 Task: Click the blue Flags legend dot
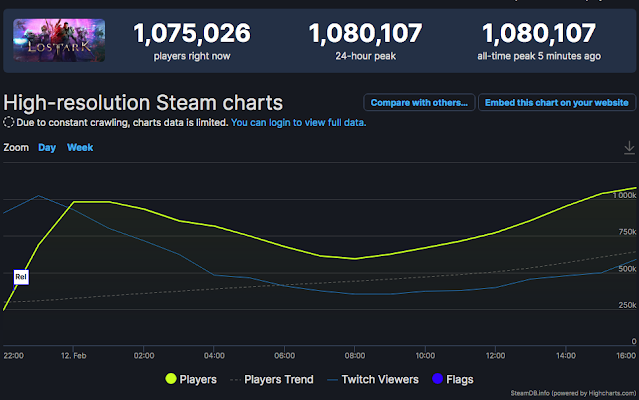pyautogui.click(x=437, y=379)
